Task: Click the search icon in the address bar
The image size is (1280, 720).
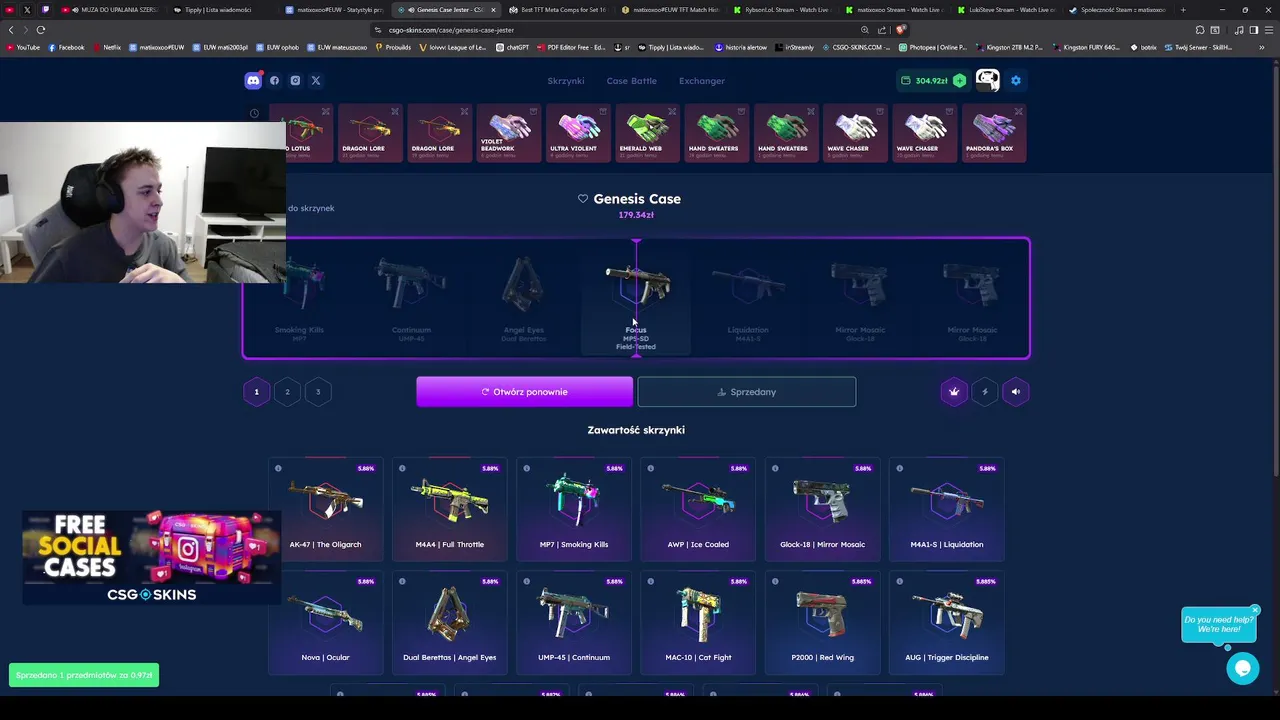Action: point(865,30)
